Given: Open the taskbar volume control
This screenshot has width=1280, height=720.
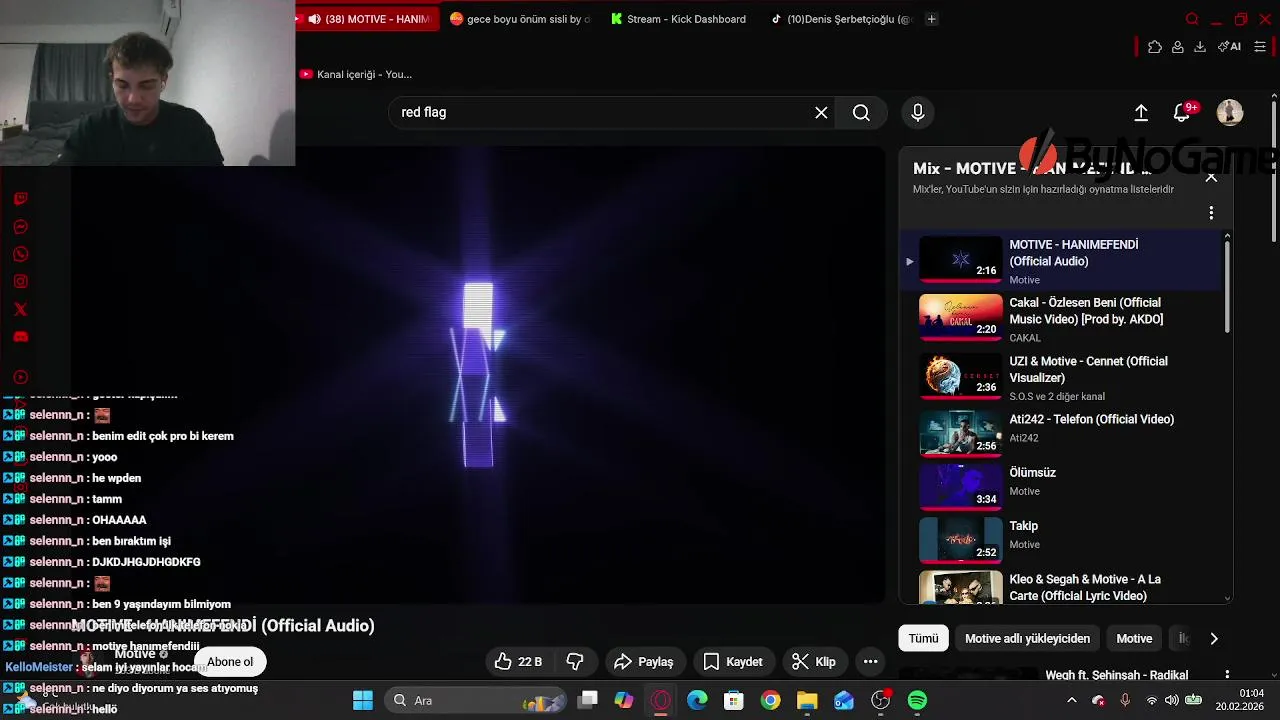Looking at the screenshot, I should tap(1172, 700).
